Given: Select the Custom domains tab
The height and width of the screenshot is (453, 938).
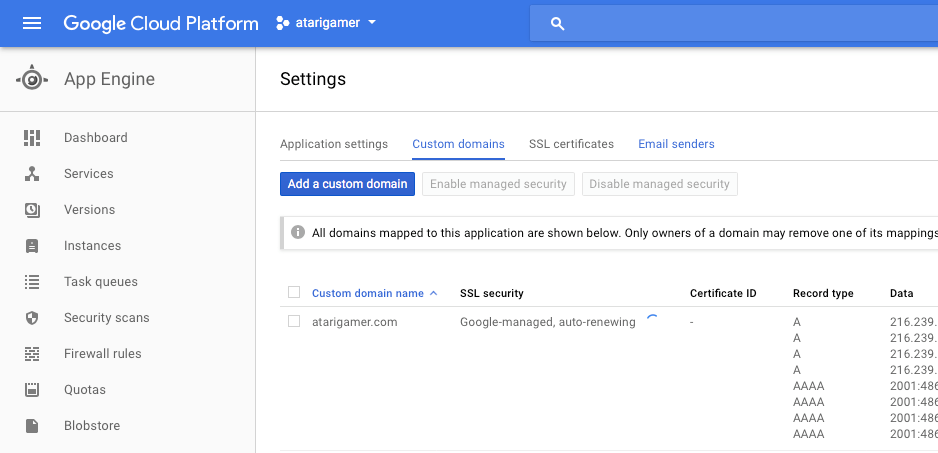Looking at the screenshot, I should click(458, 144).
